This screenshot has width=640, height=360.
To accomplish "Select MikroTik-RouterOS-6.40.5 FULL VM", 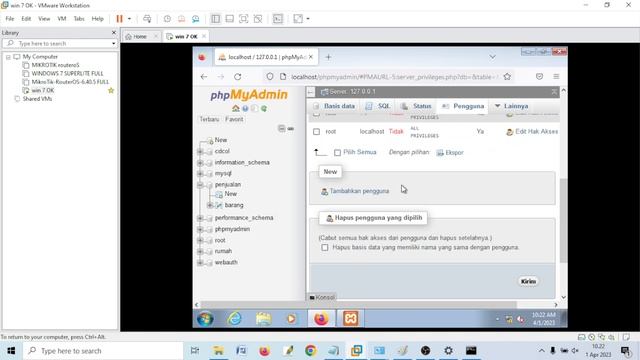I will 70,82.
